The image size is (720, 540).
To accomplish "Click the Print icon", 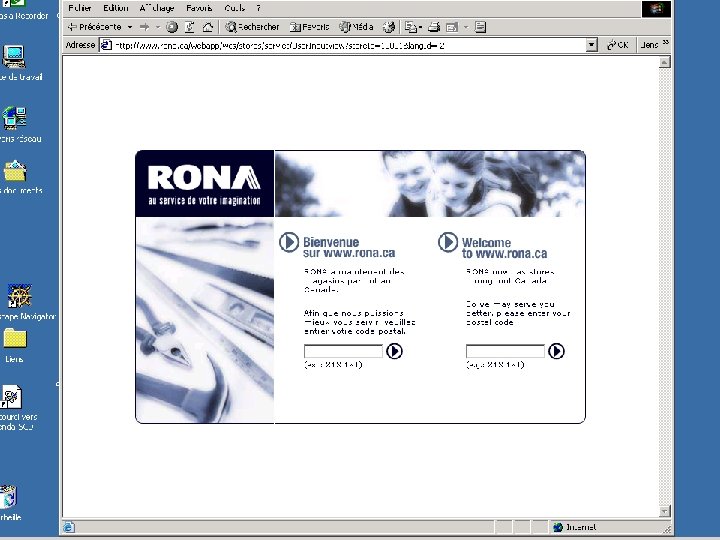I will pos(434,27).
